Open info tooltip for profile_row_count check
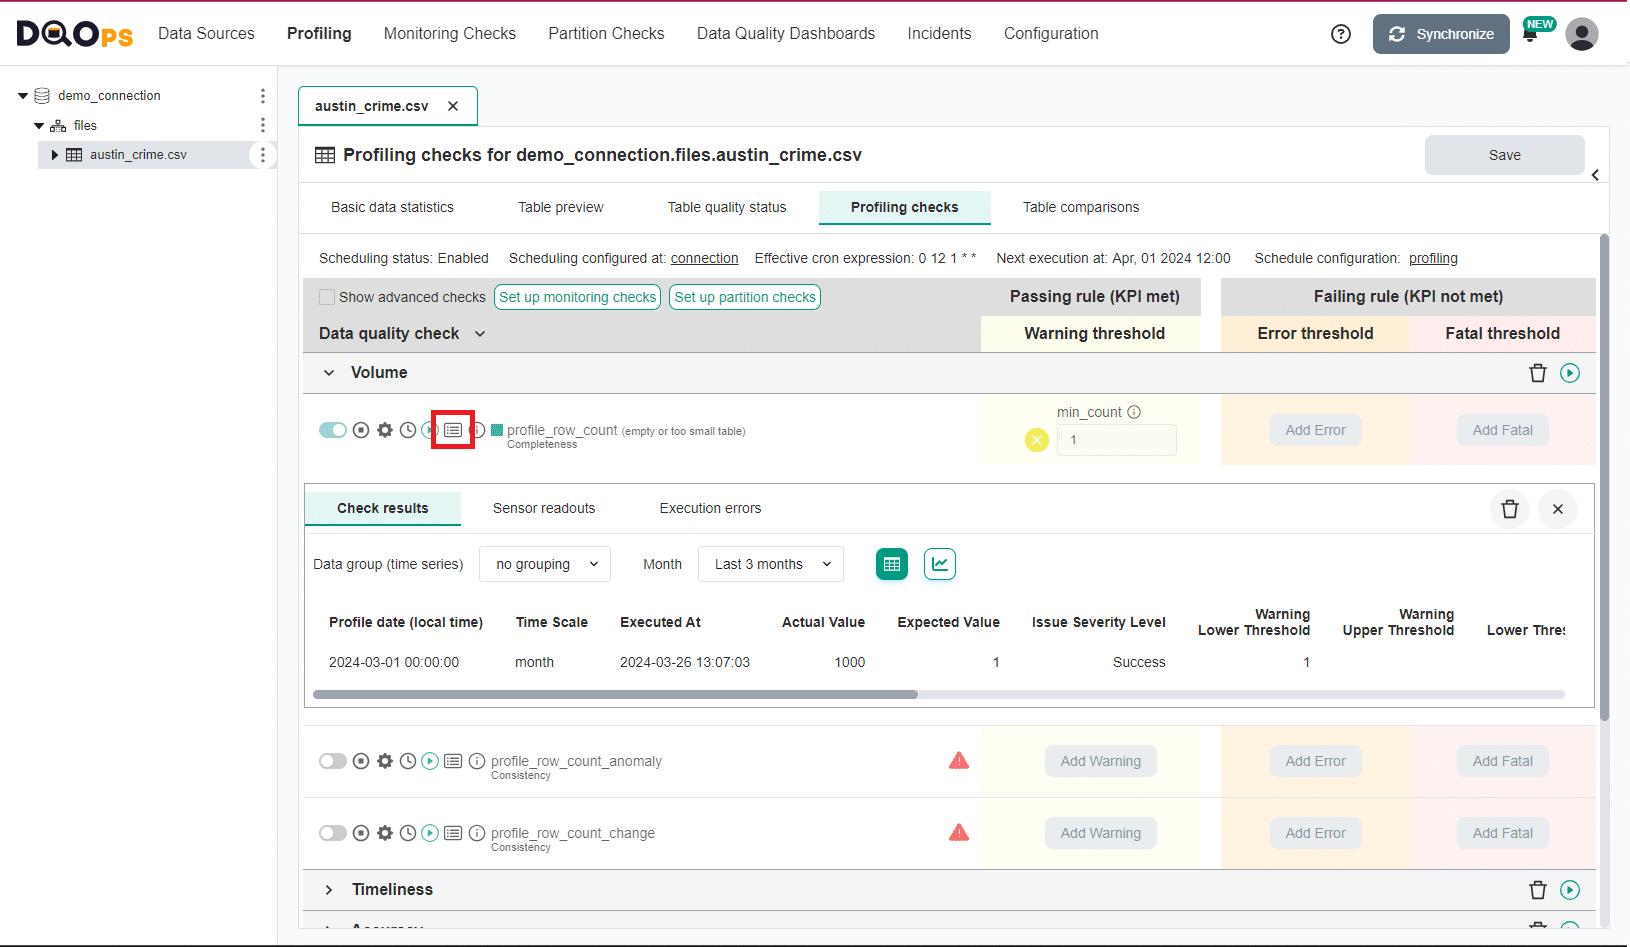This screenshot has width=1630, height=947. click(475, 430)
